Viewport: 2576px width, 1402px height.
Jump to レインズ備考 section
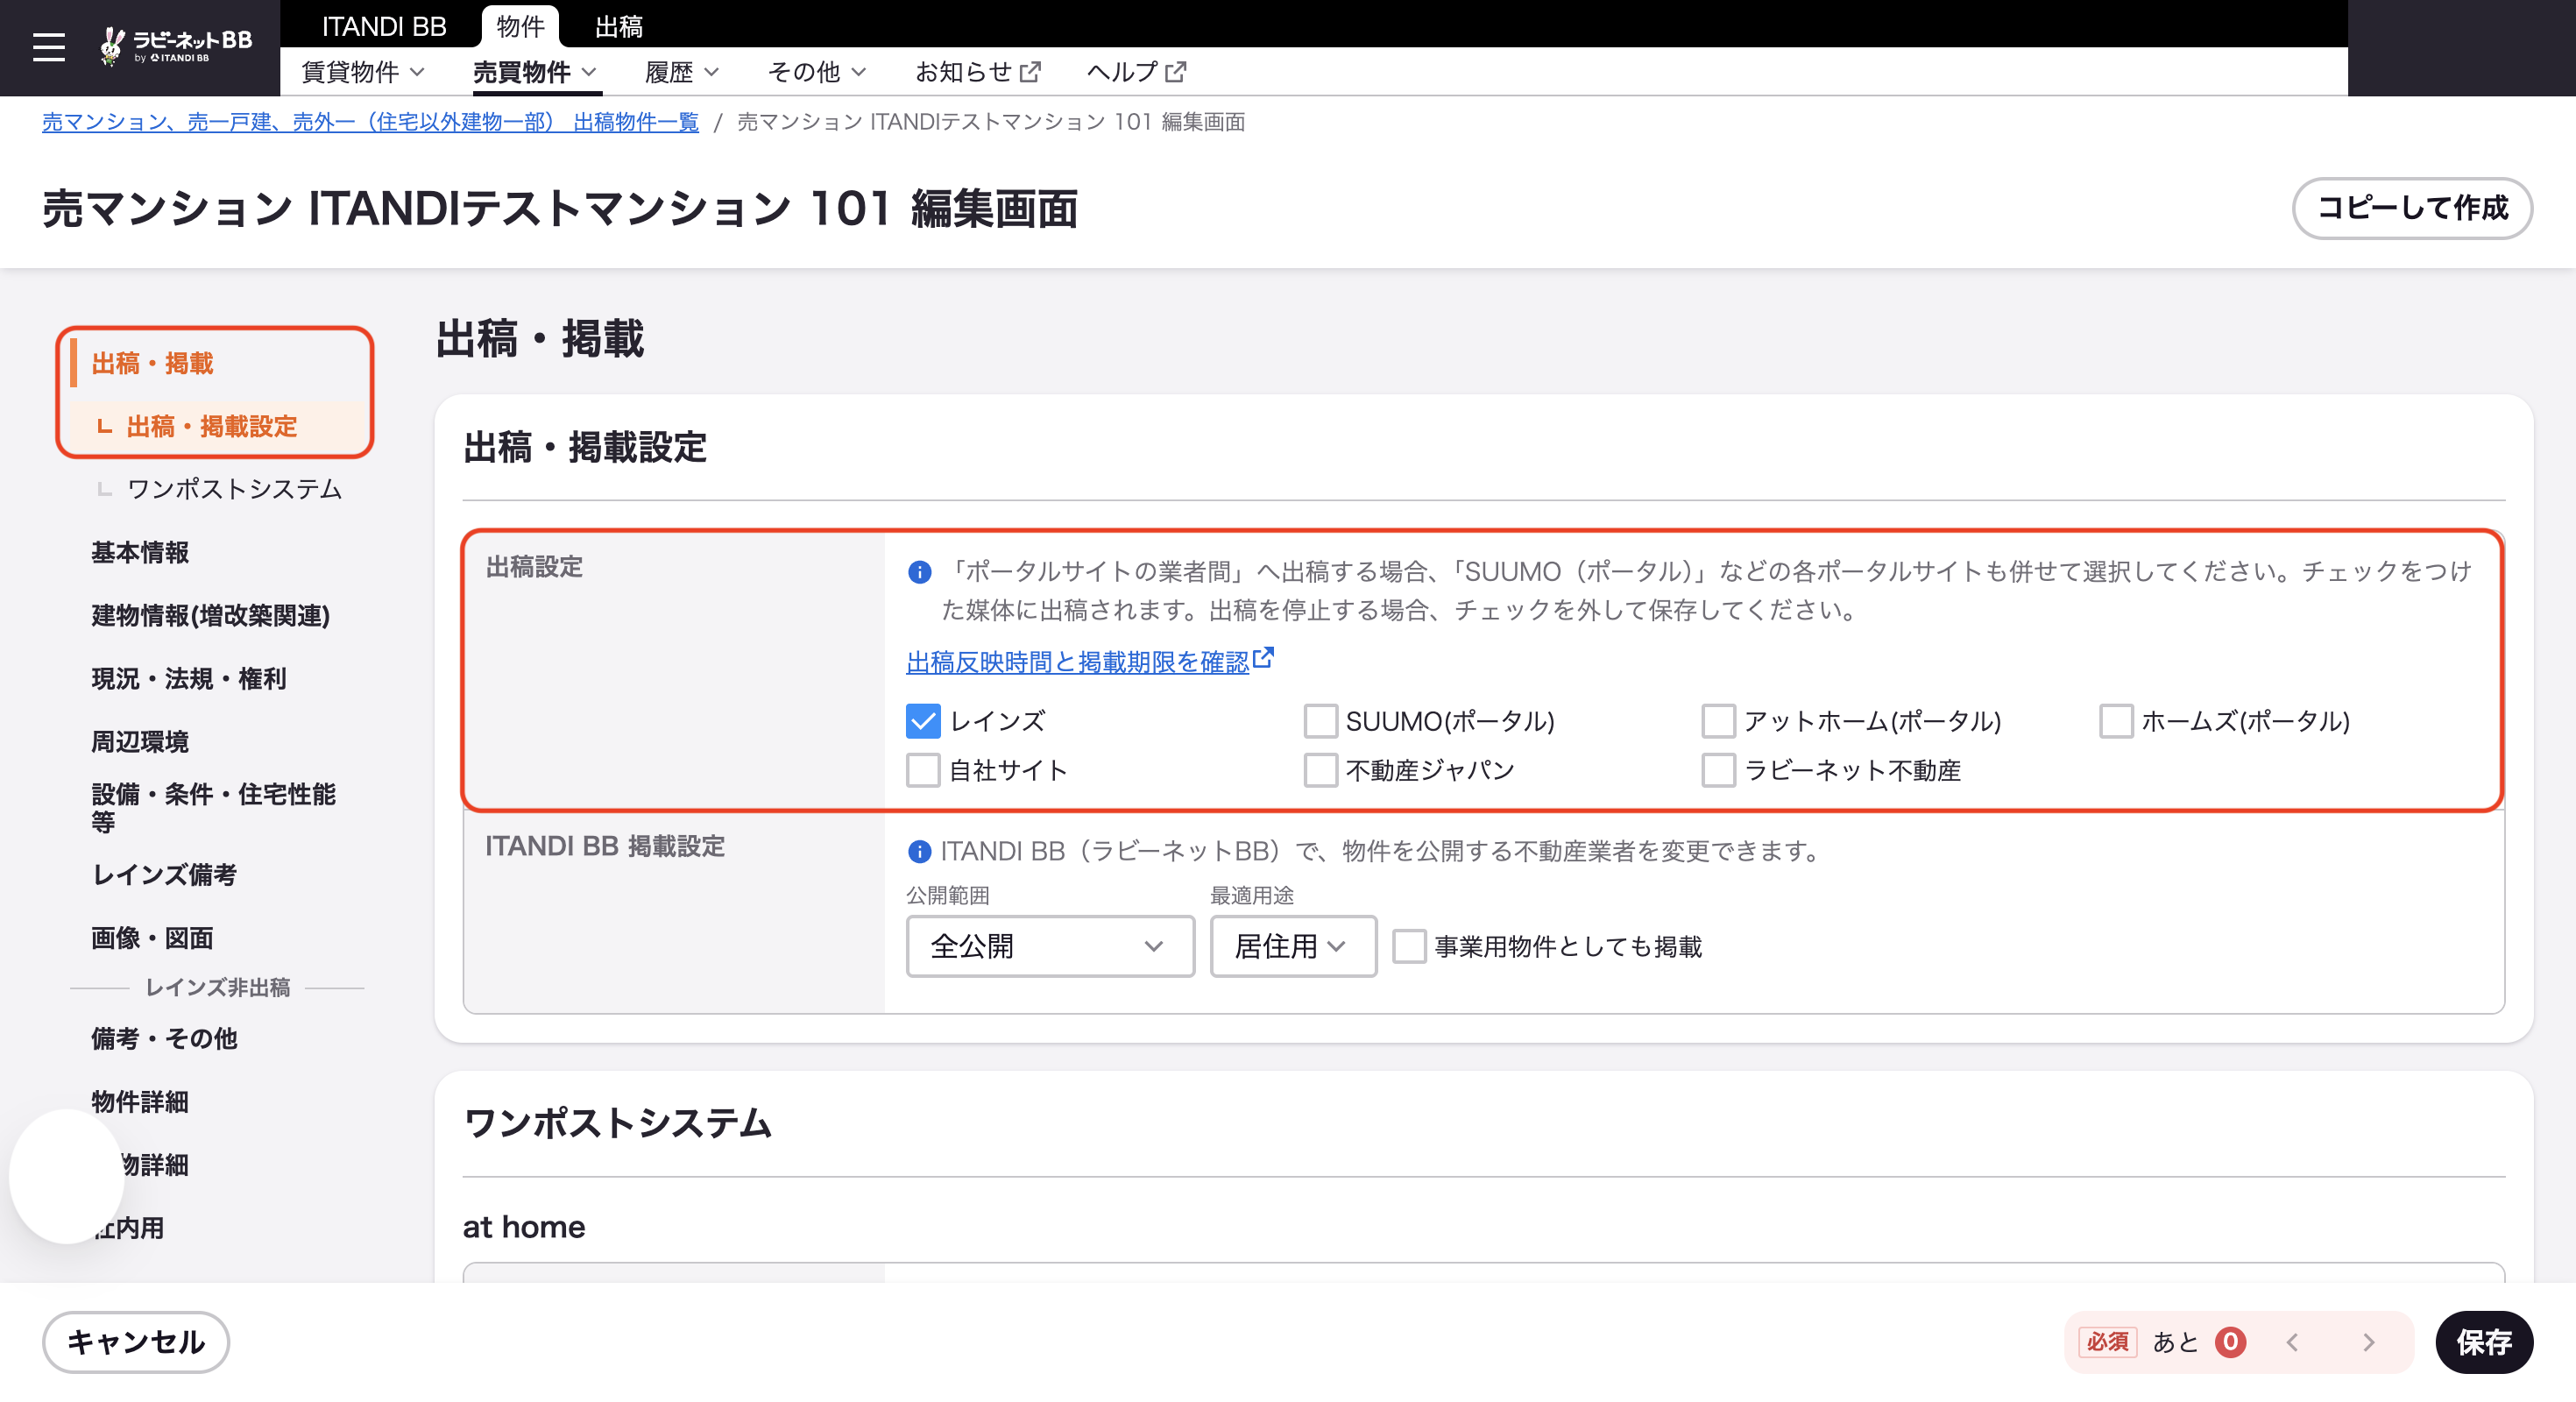[x=164, y=875]
